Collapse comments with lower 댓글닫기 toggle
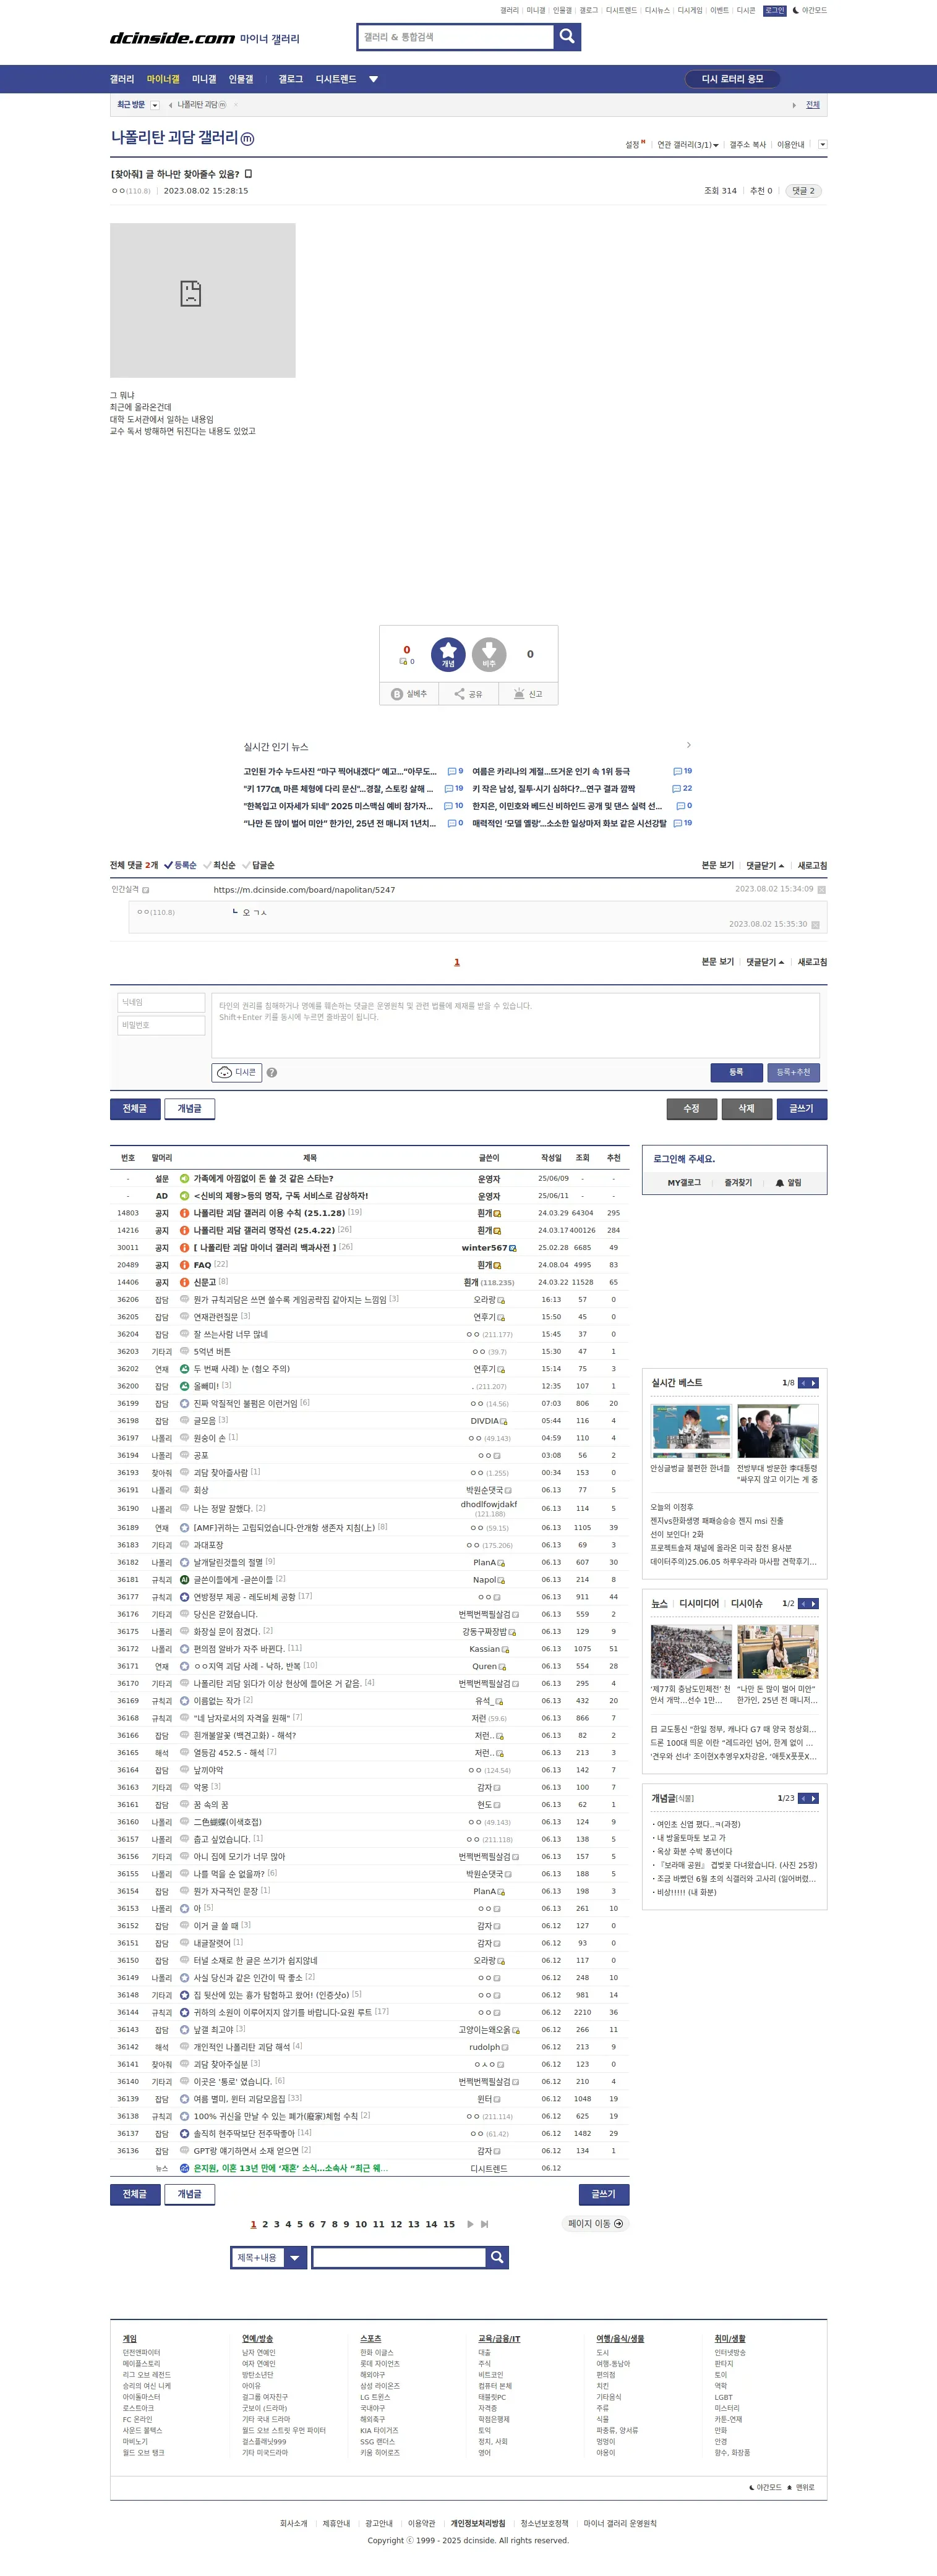The image size is (937, 2576). click(x=765, y=962)
